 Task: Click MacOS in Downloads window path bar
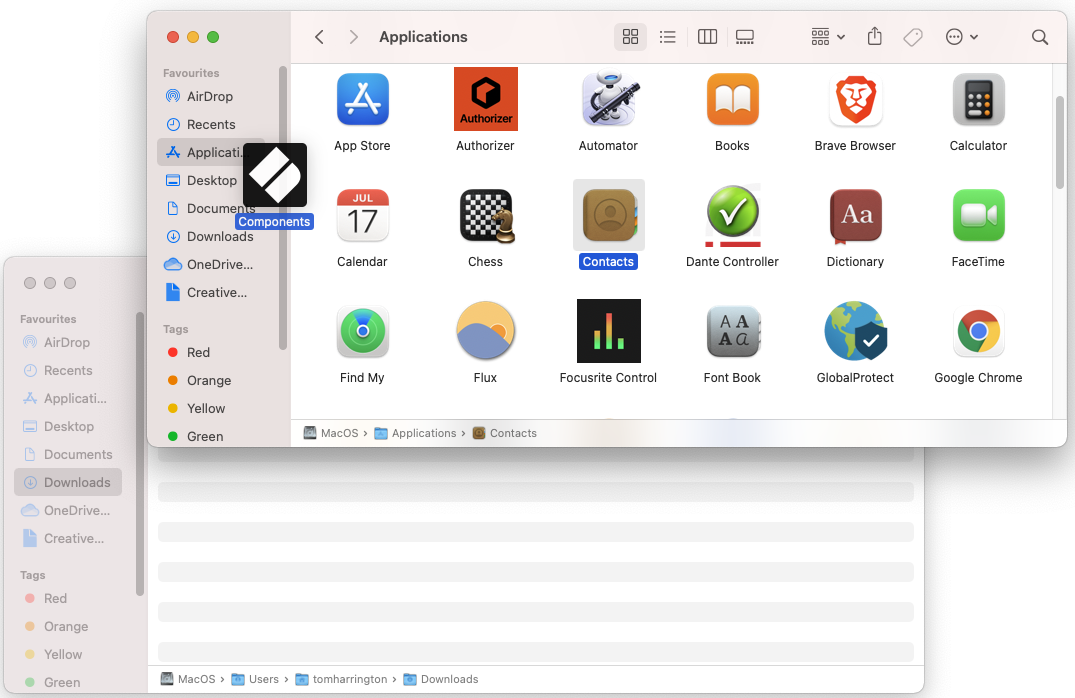pyautogui.click(x=188, y=679)
